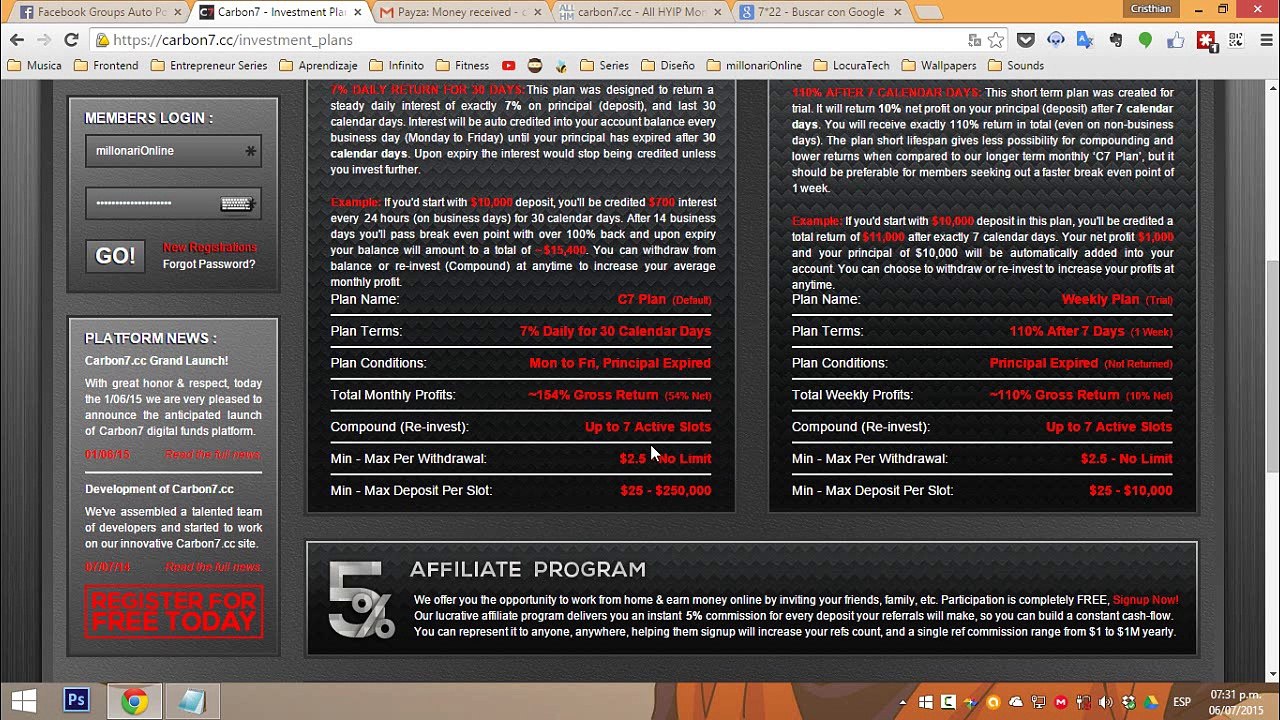Open the headphone skull extension icon
The width and height of the screenshot is (1280, 720).
1055,40
